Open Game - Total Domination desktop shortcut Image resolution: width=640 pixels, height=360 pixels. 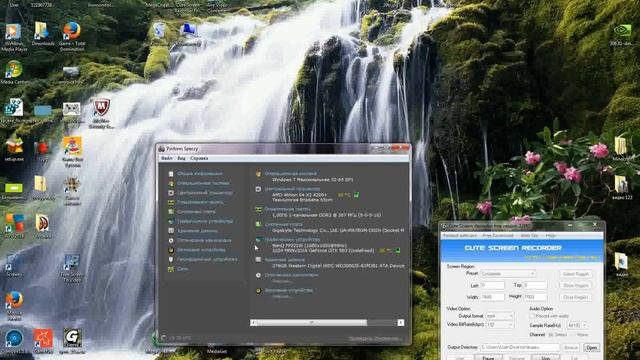tap(72, 37)
